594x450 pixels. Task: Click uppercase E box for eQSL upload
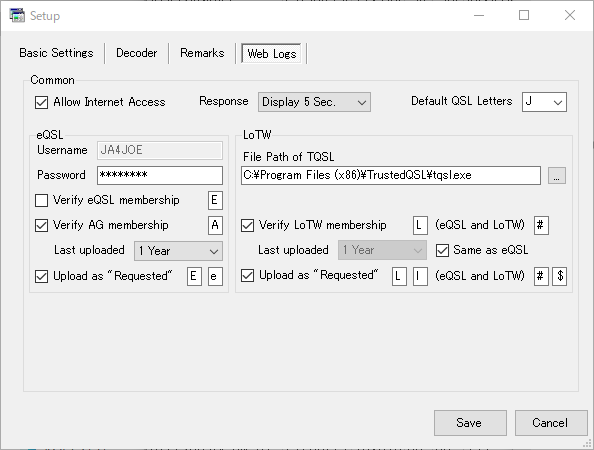pos(194,276)
